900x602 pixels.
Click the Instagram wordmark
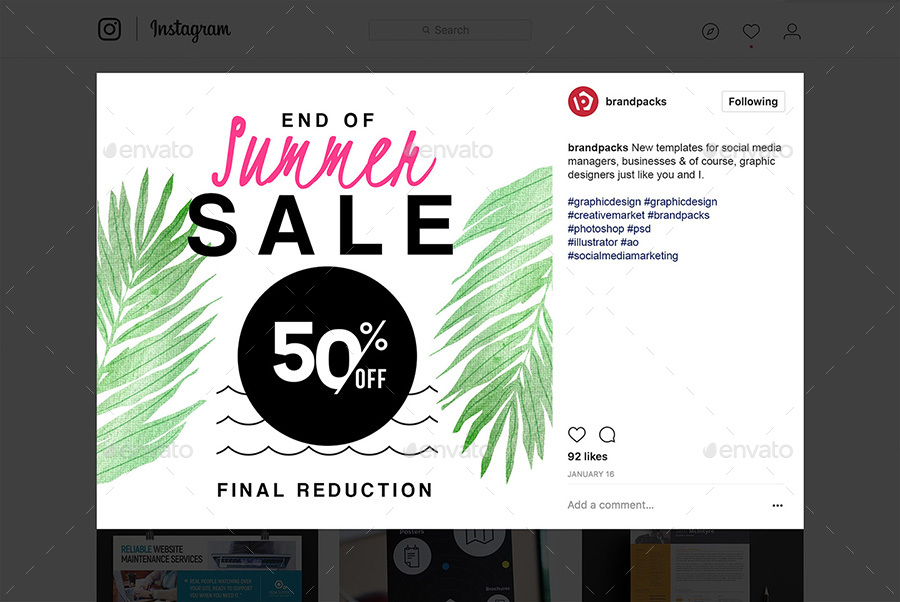point(190,30)
